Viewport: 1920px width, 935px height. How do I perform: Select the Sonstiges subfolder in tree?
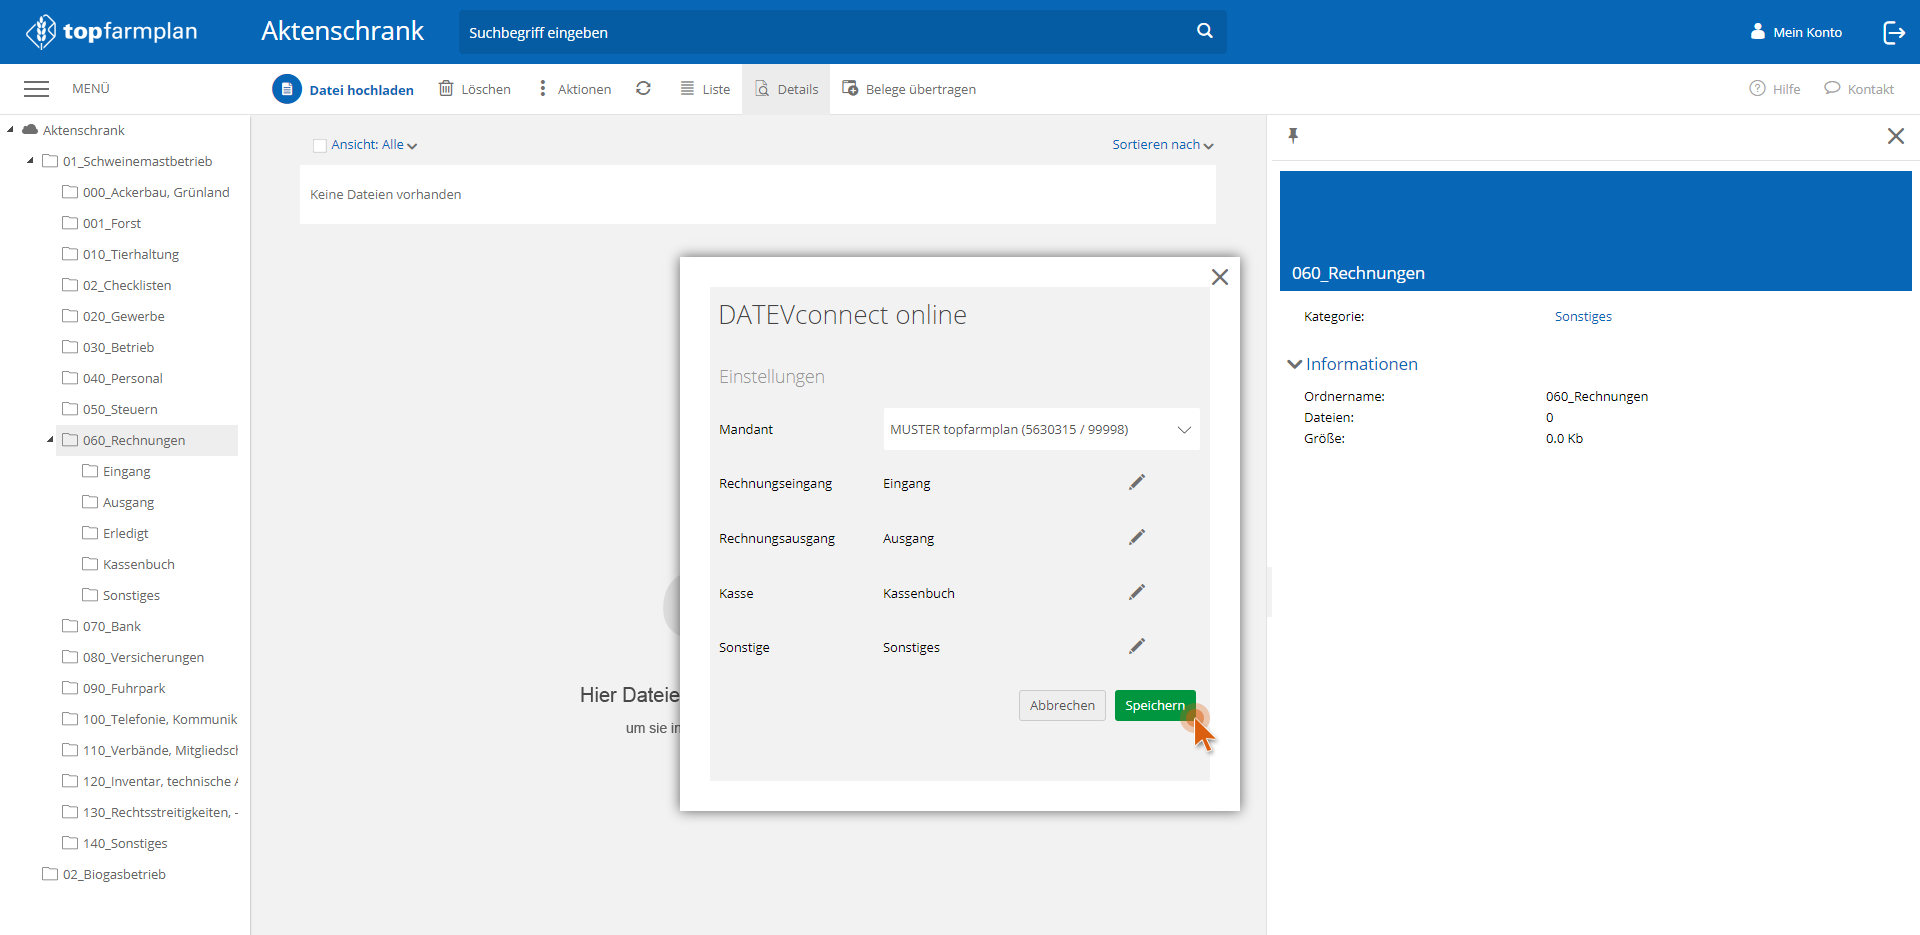click(x=121, y=595)
